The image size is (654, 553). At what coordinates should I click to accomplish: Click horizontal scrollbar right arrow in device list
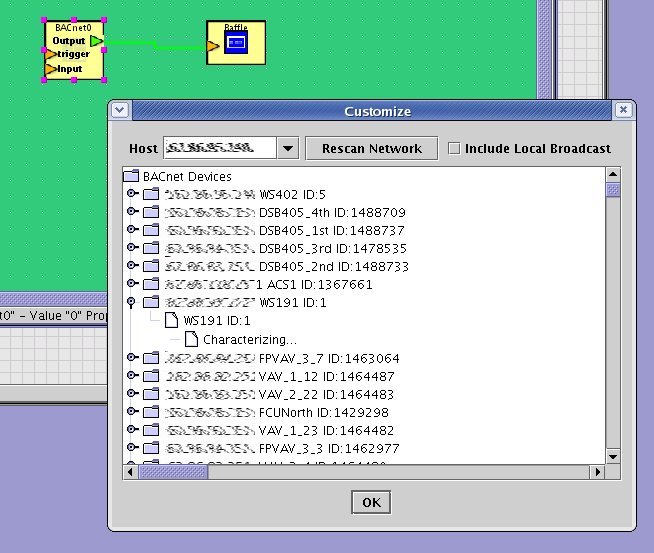point(597,472)
